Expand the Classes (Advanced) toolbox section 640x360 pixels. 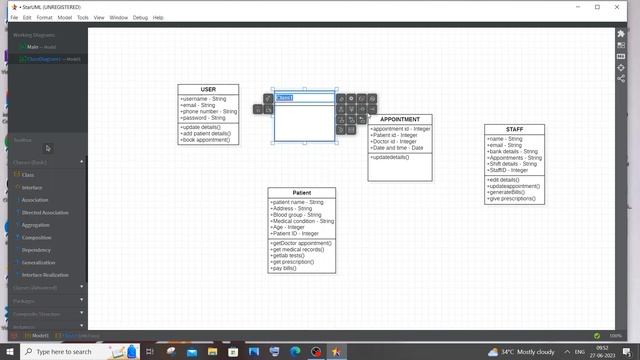point(82,287)
